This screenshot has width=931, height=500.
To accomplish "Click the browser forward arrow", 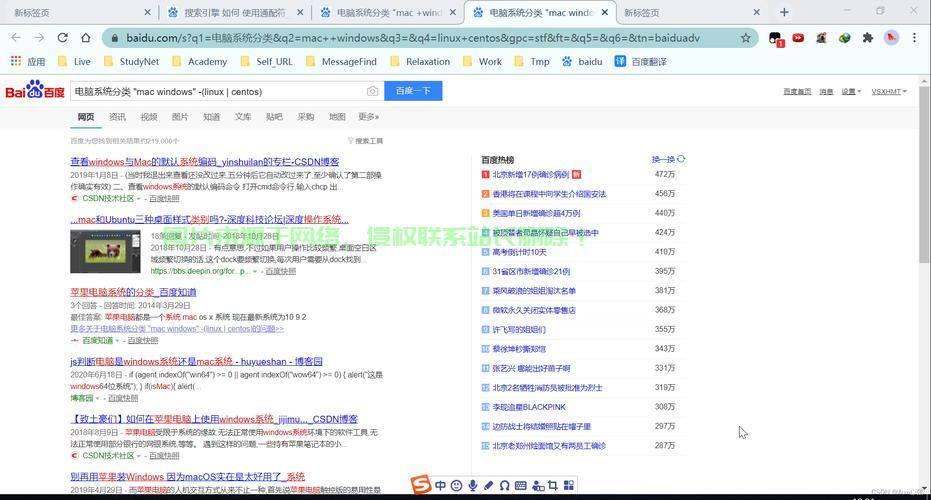I will click(x=39, y=37).
